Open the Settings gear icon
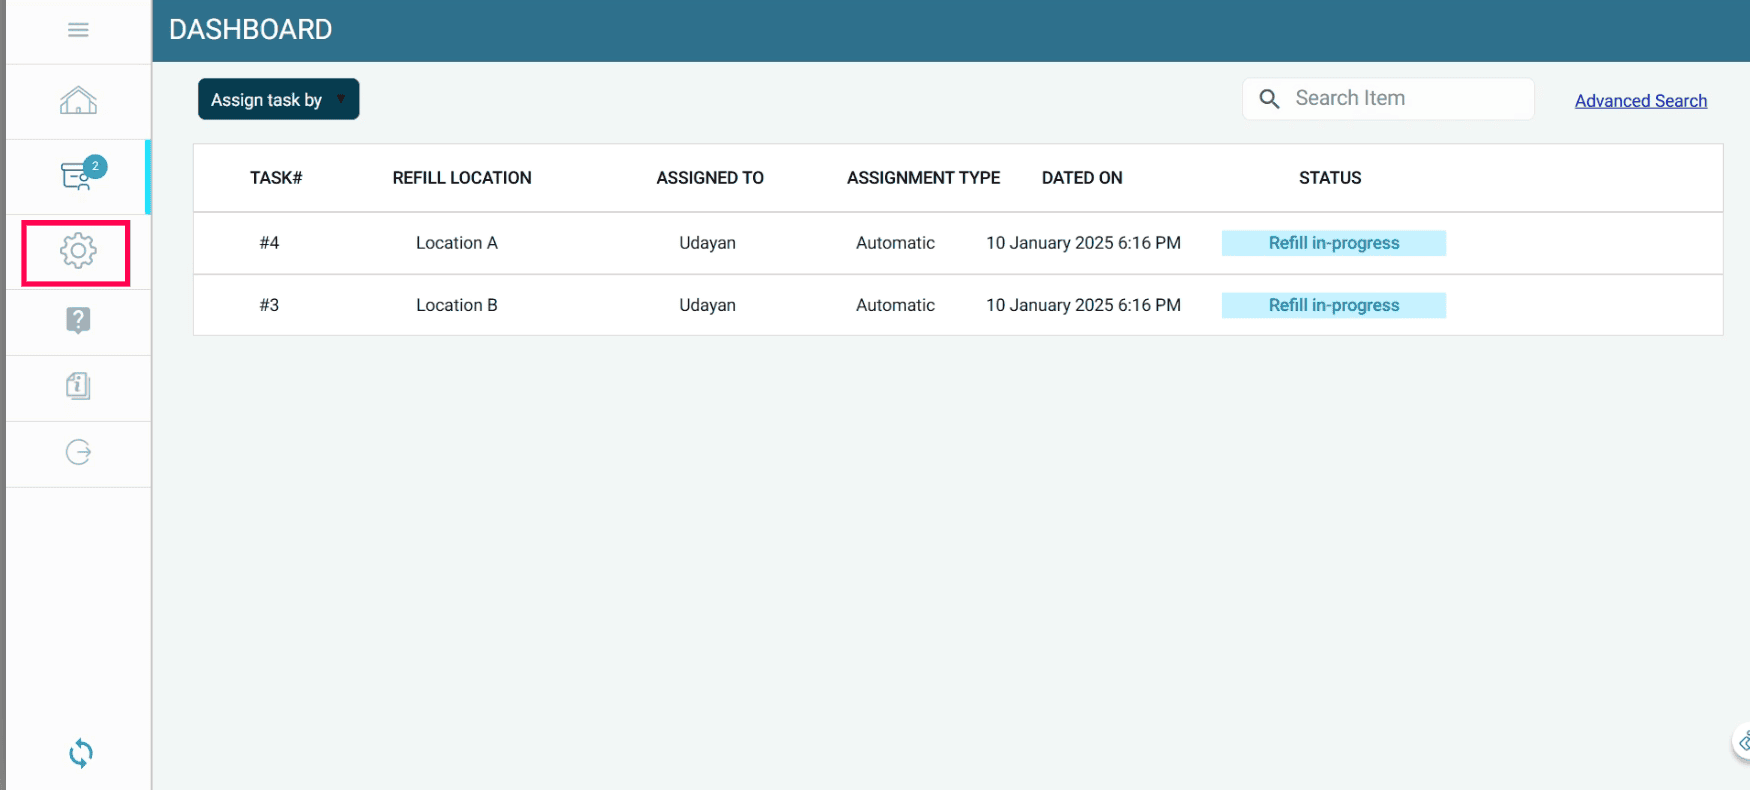Screen dimensions: 1750x790 (x=77, y=251)
